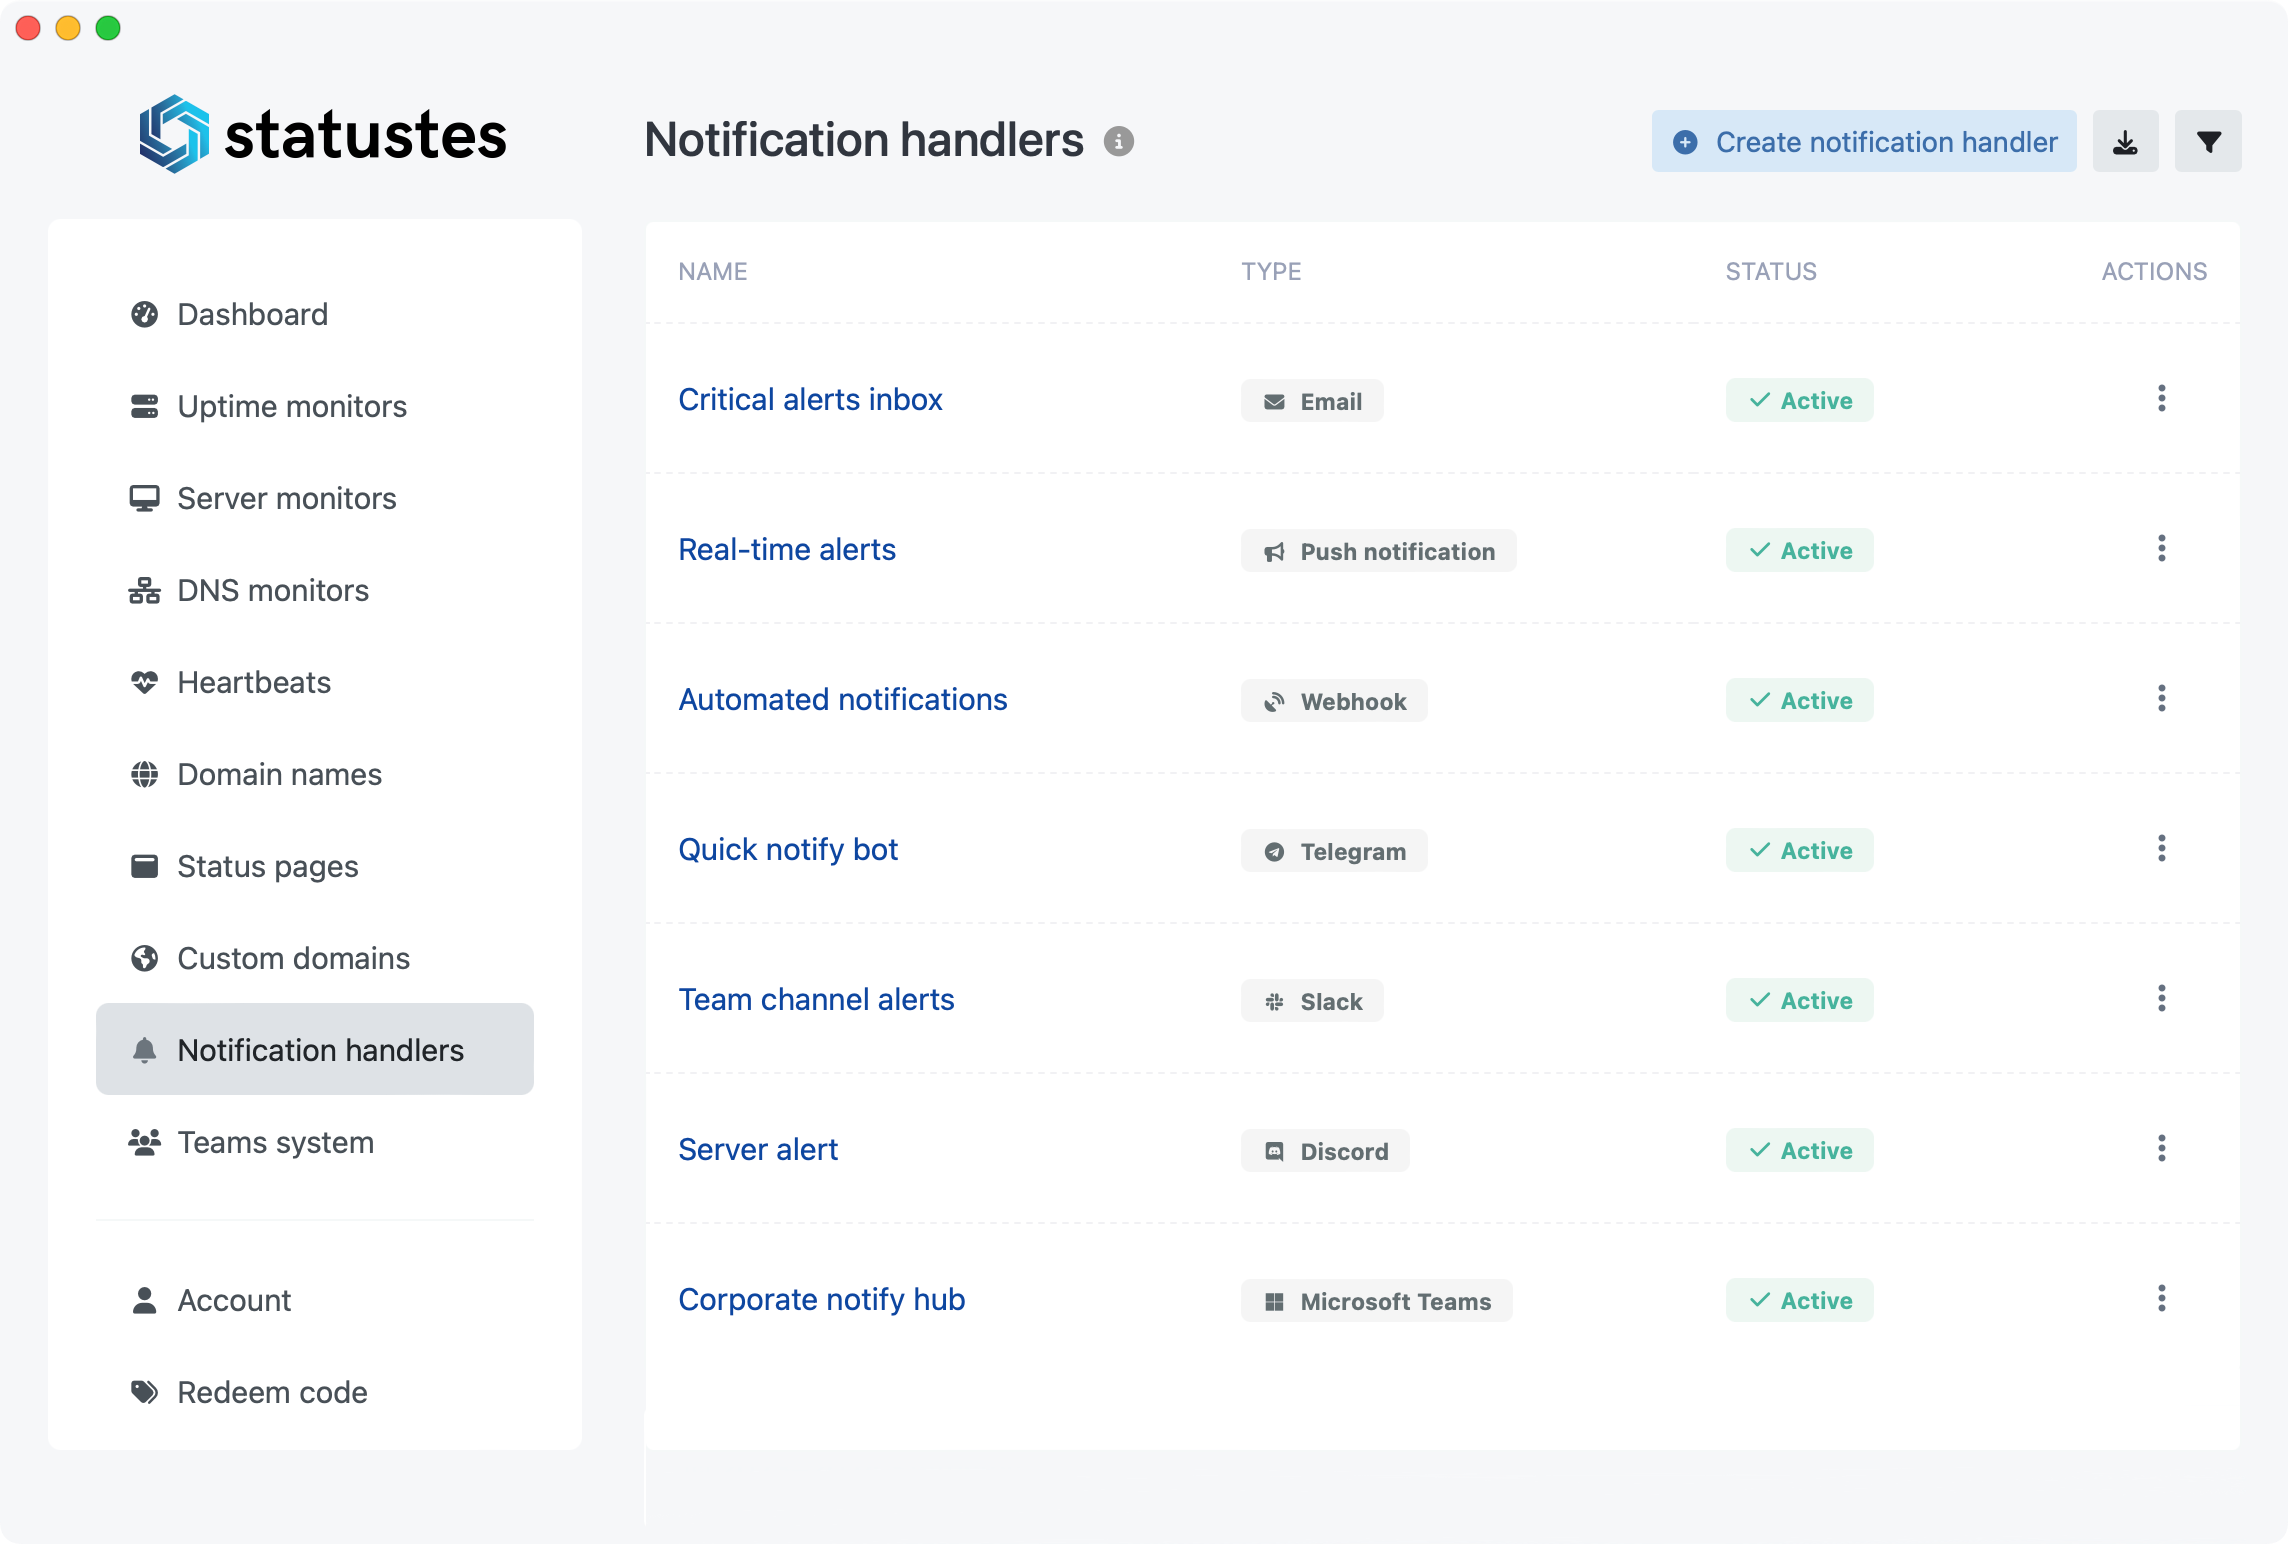
Task: Click the Discord type badge
Action: (x=1325, y=1151)
